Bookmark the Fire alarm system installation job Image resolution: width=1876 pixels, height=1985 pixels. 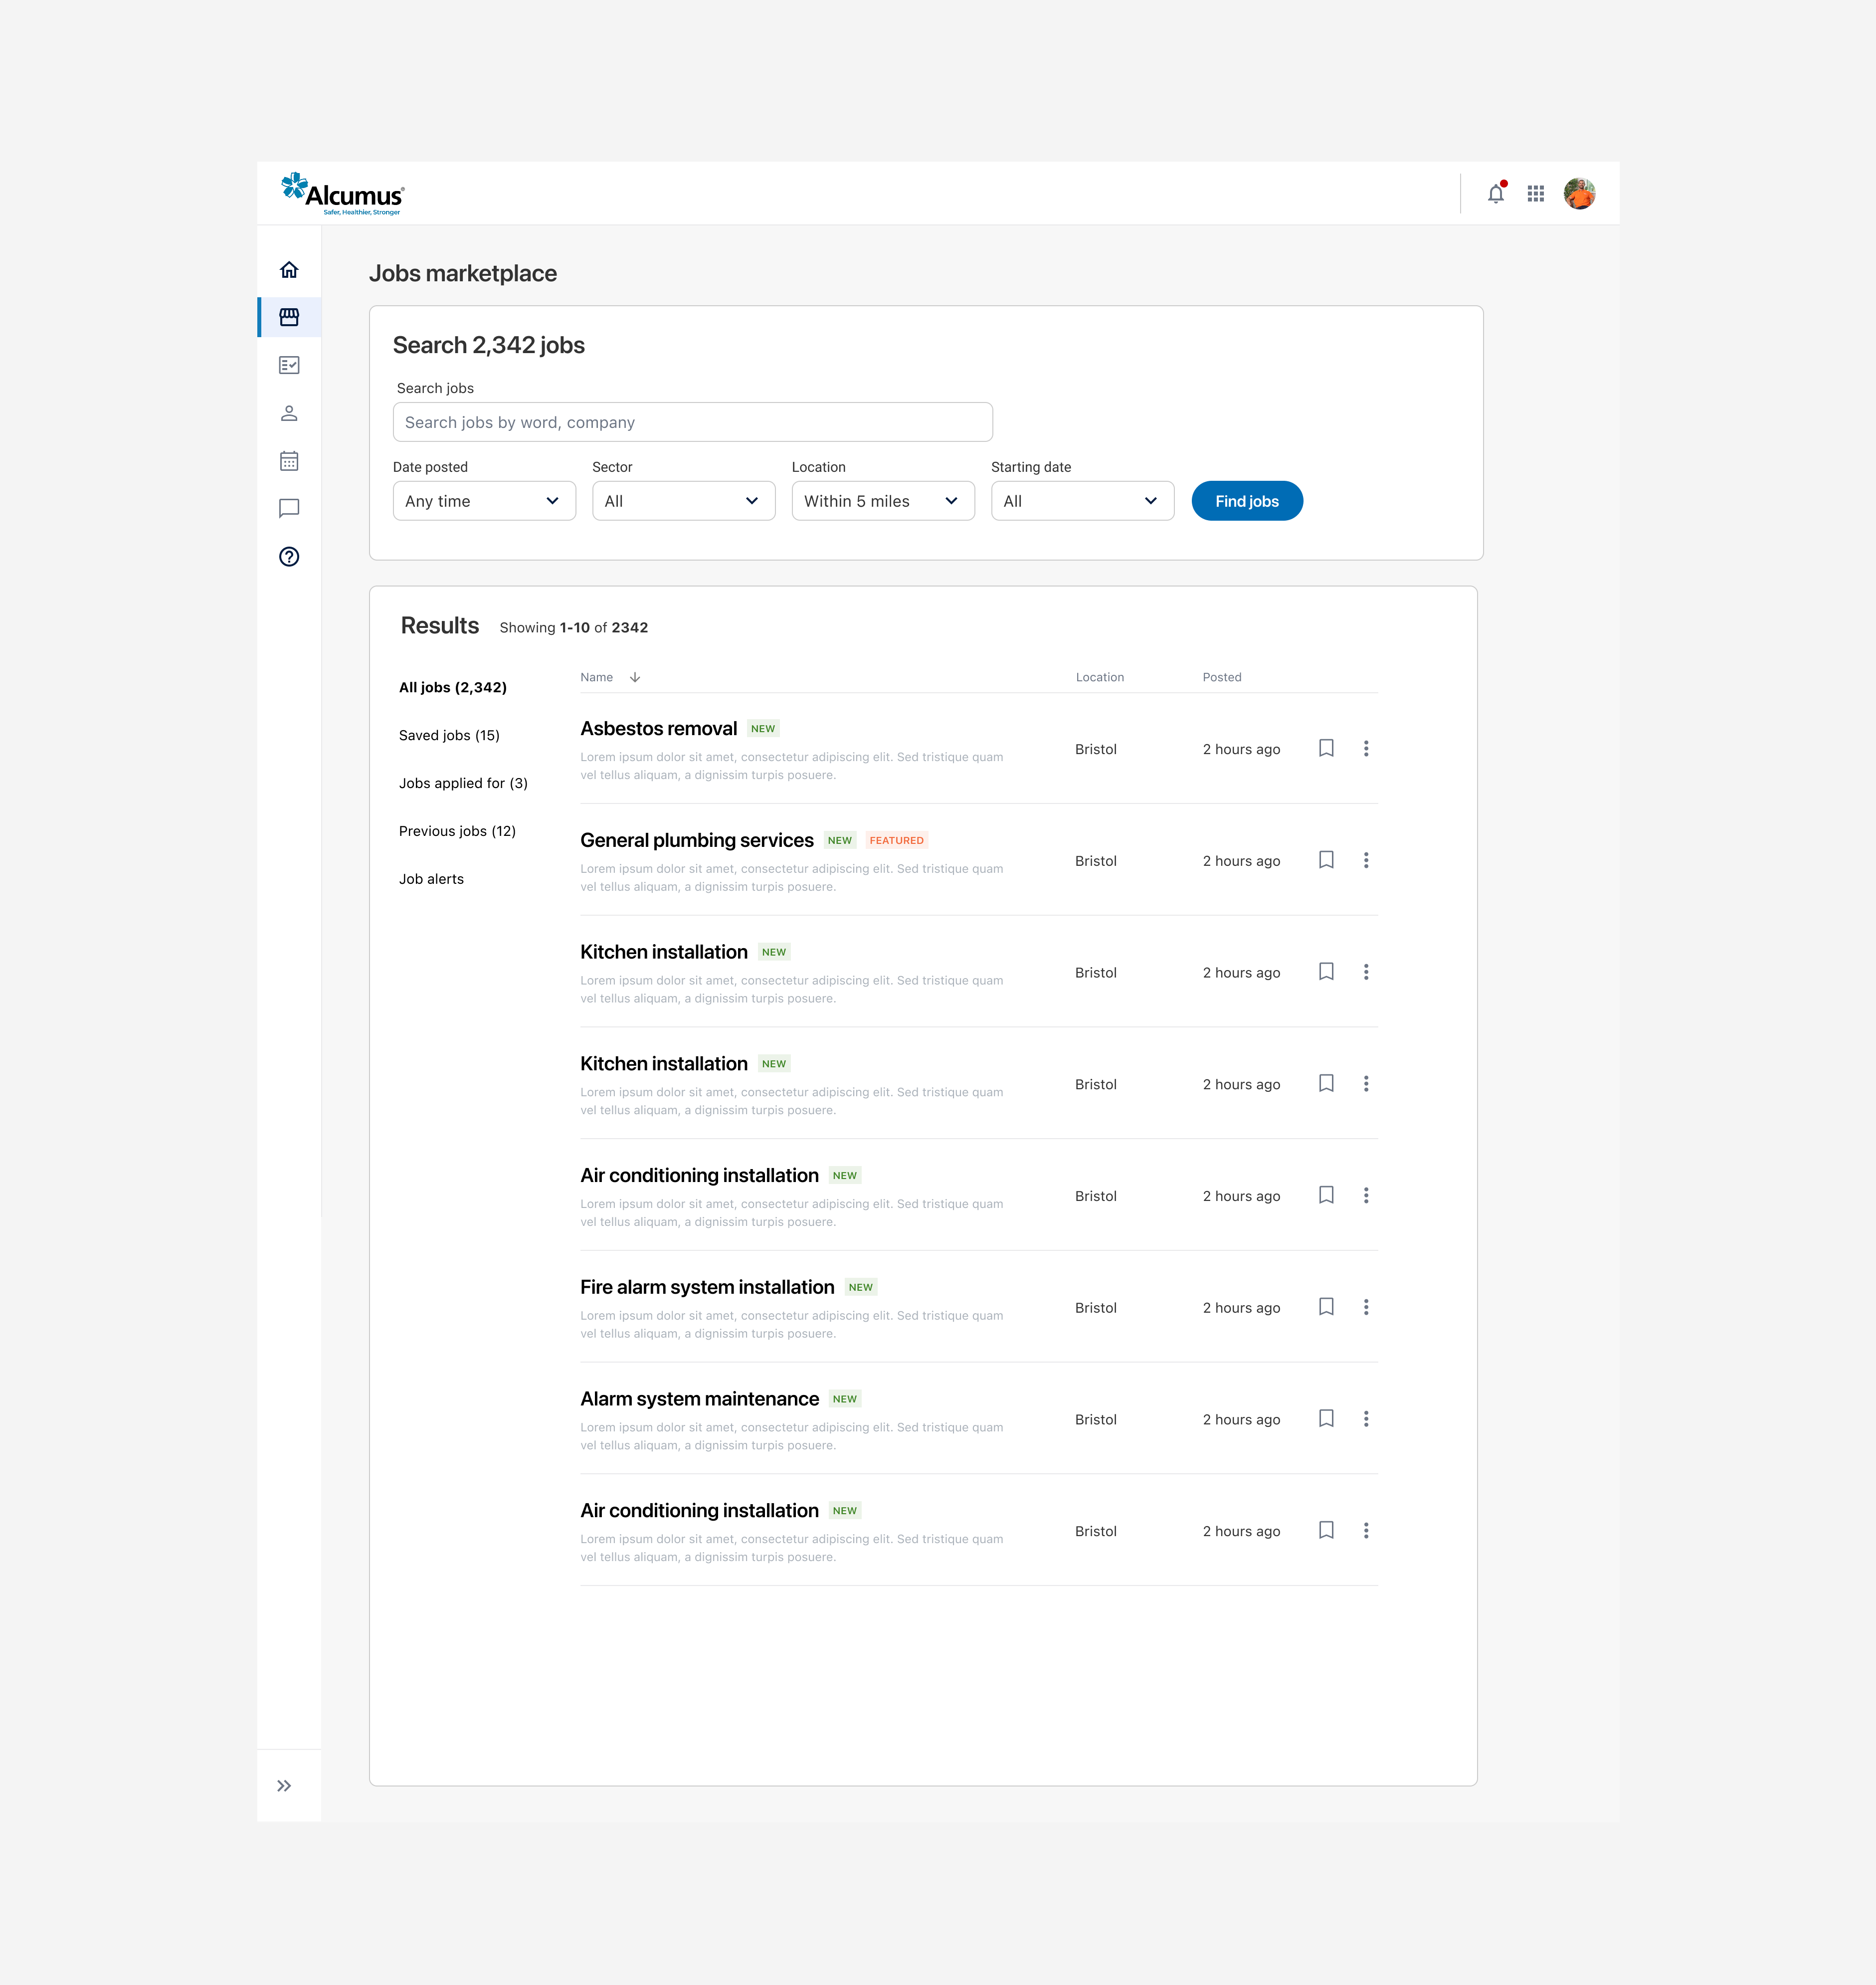pyautogui.click(x=1326, y=1307)
